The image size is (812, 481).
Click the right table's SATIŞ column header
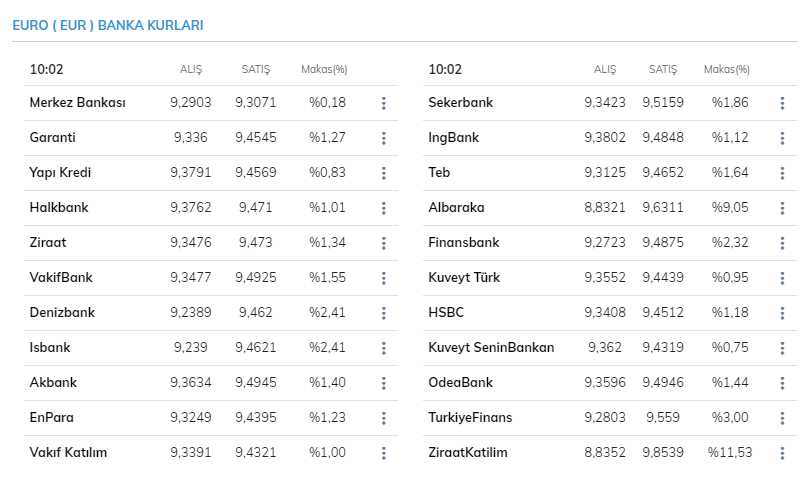tap(663, 69)
